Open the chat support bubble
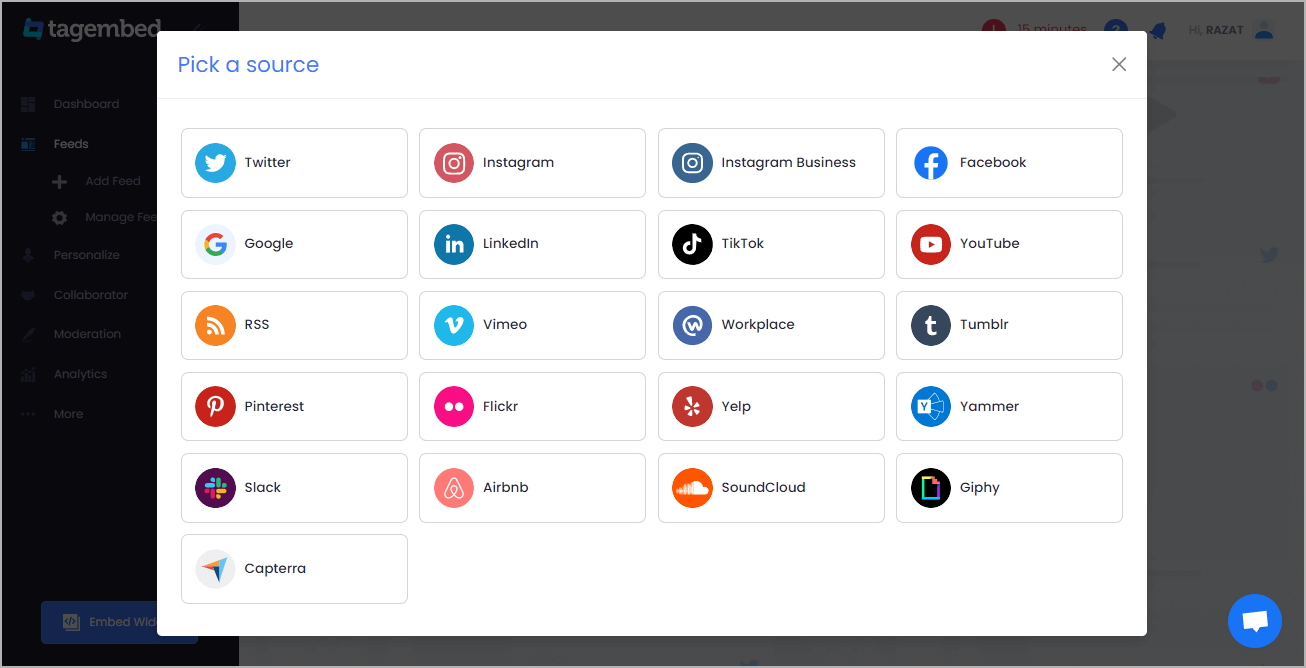 tap(1254, 621)
